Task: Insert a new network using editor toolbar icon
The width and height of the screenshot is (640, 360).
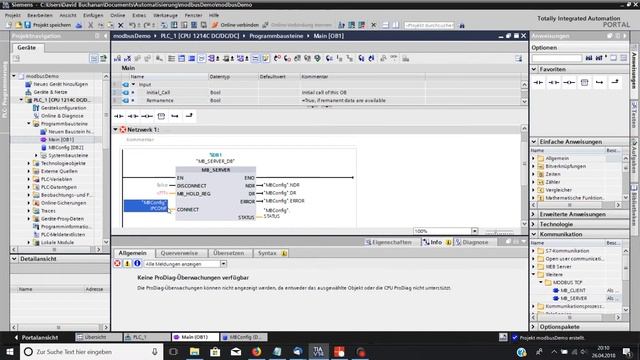Action: coord(118,58)
